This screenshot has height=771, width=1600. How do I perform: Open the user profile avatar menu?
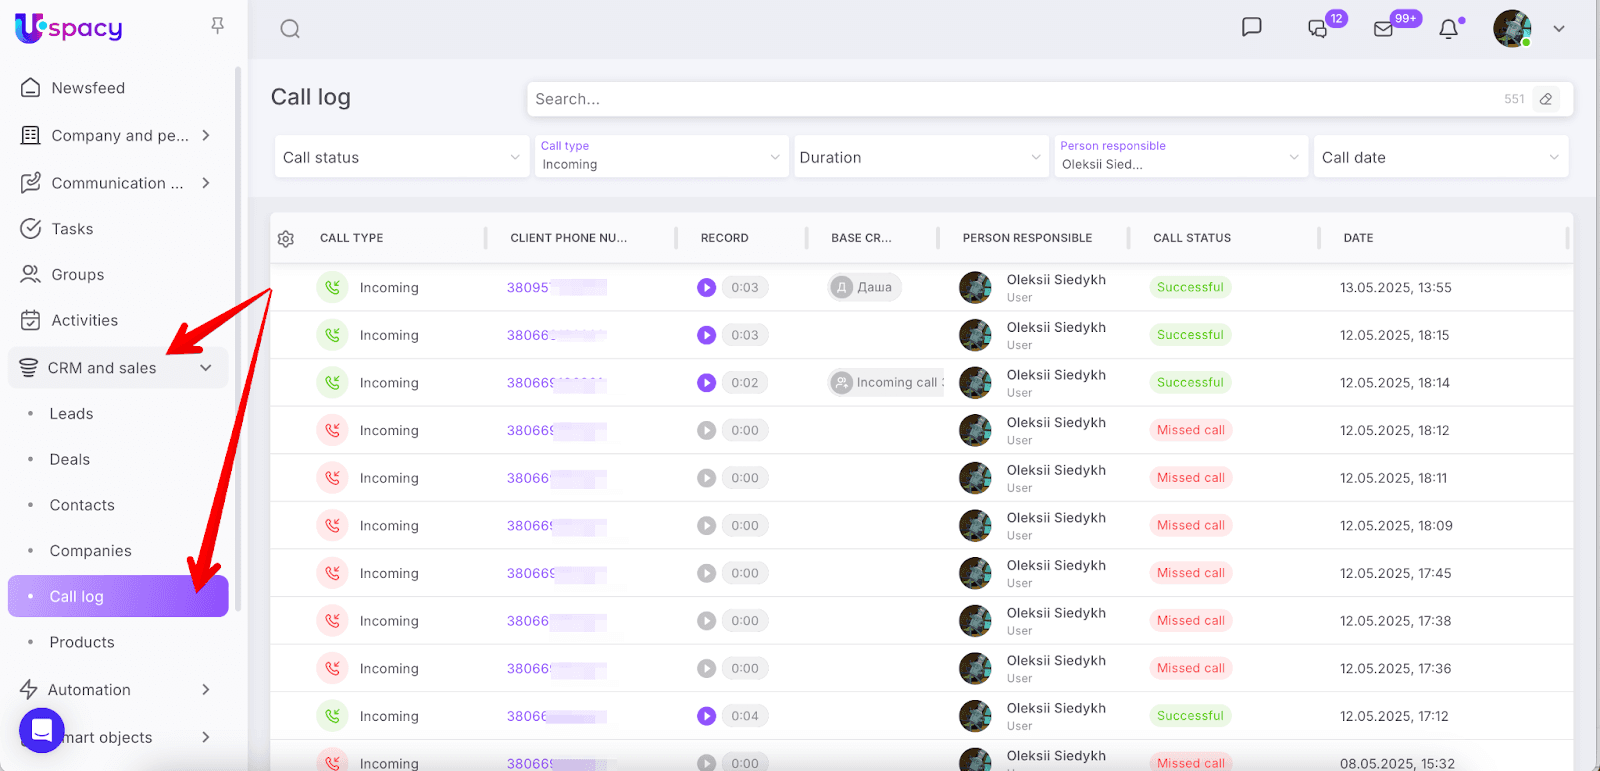click(x=1512, y=29)
